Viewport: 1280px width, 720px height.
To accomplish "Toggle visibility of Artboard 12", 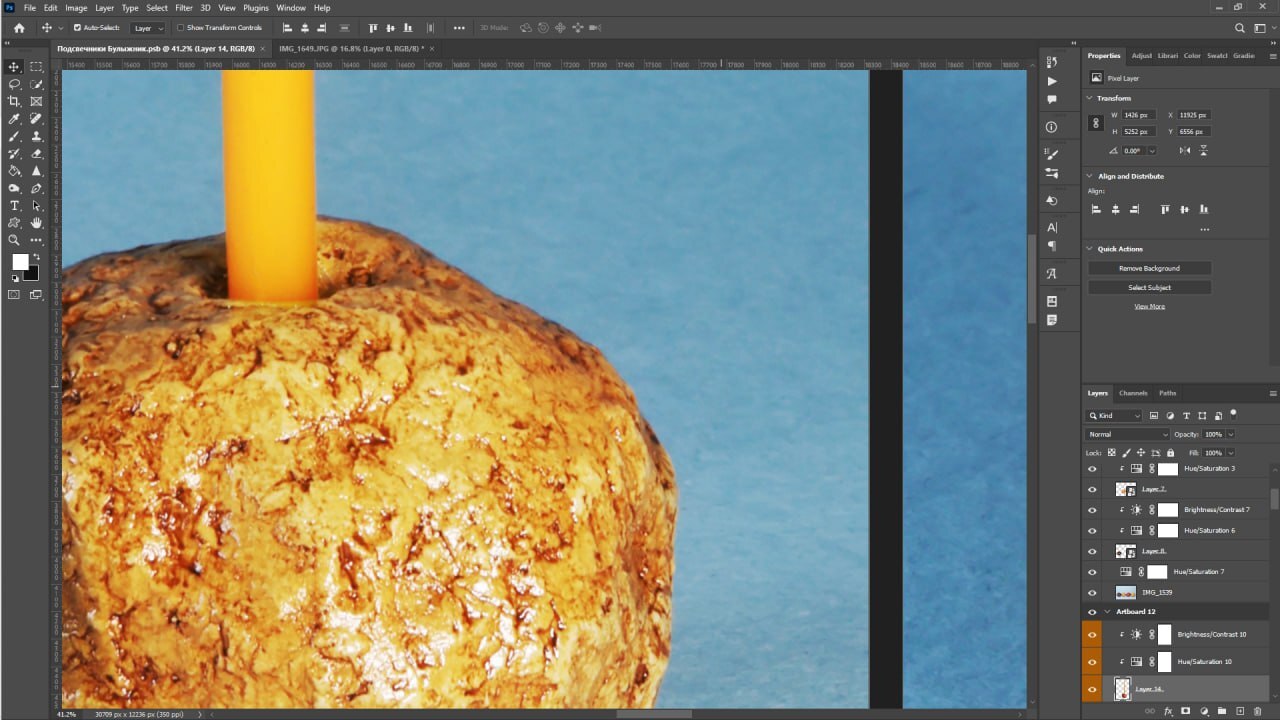I will click(1092, 611).
